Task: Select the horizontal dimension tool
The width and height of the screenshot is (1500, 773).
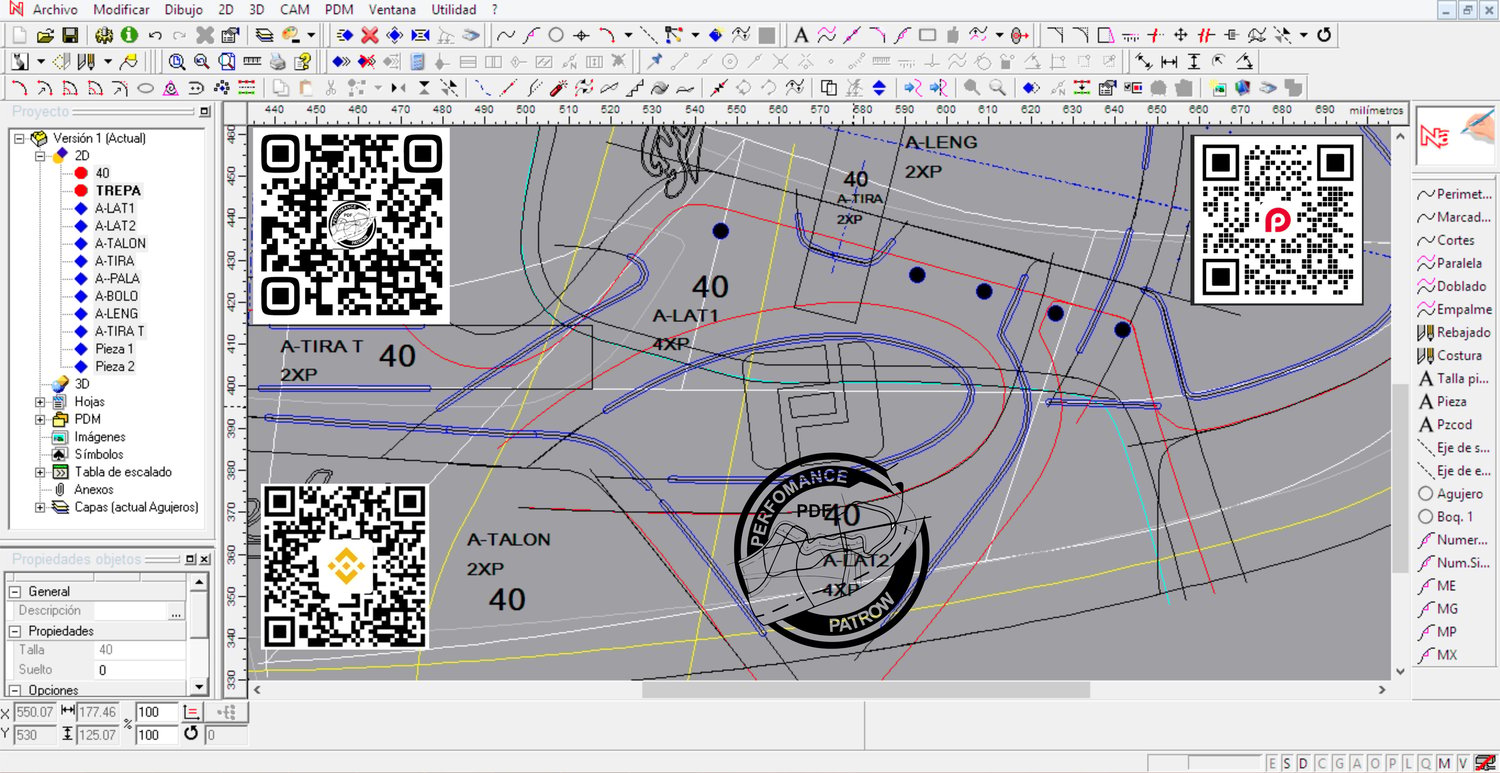Action: coord(1169,62)
